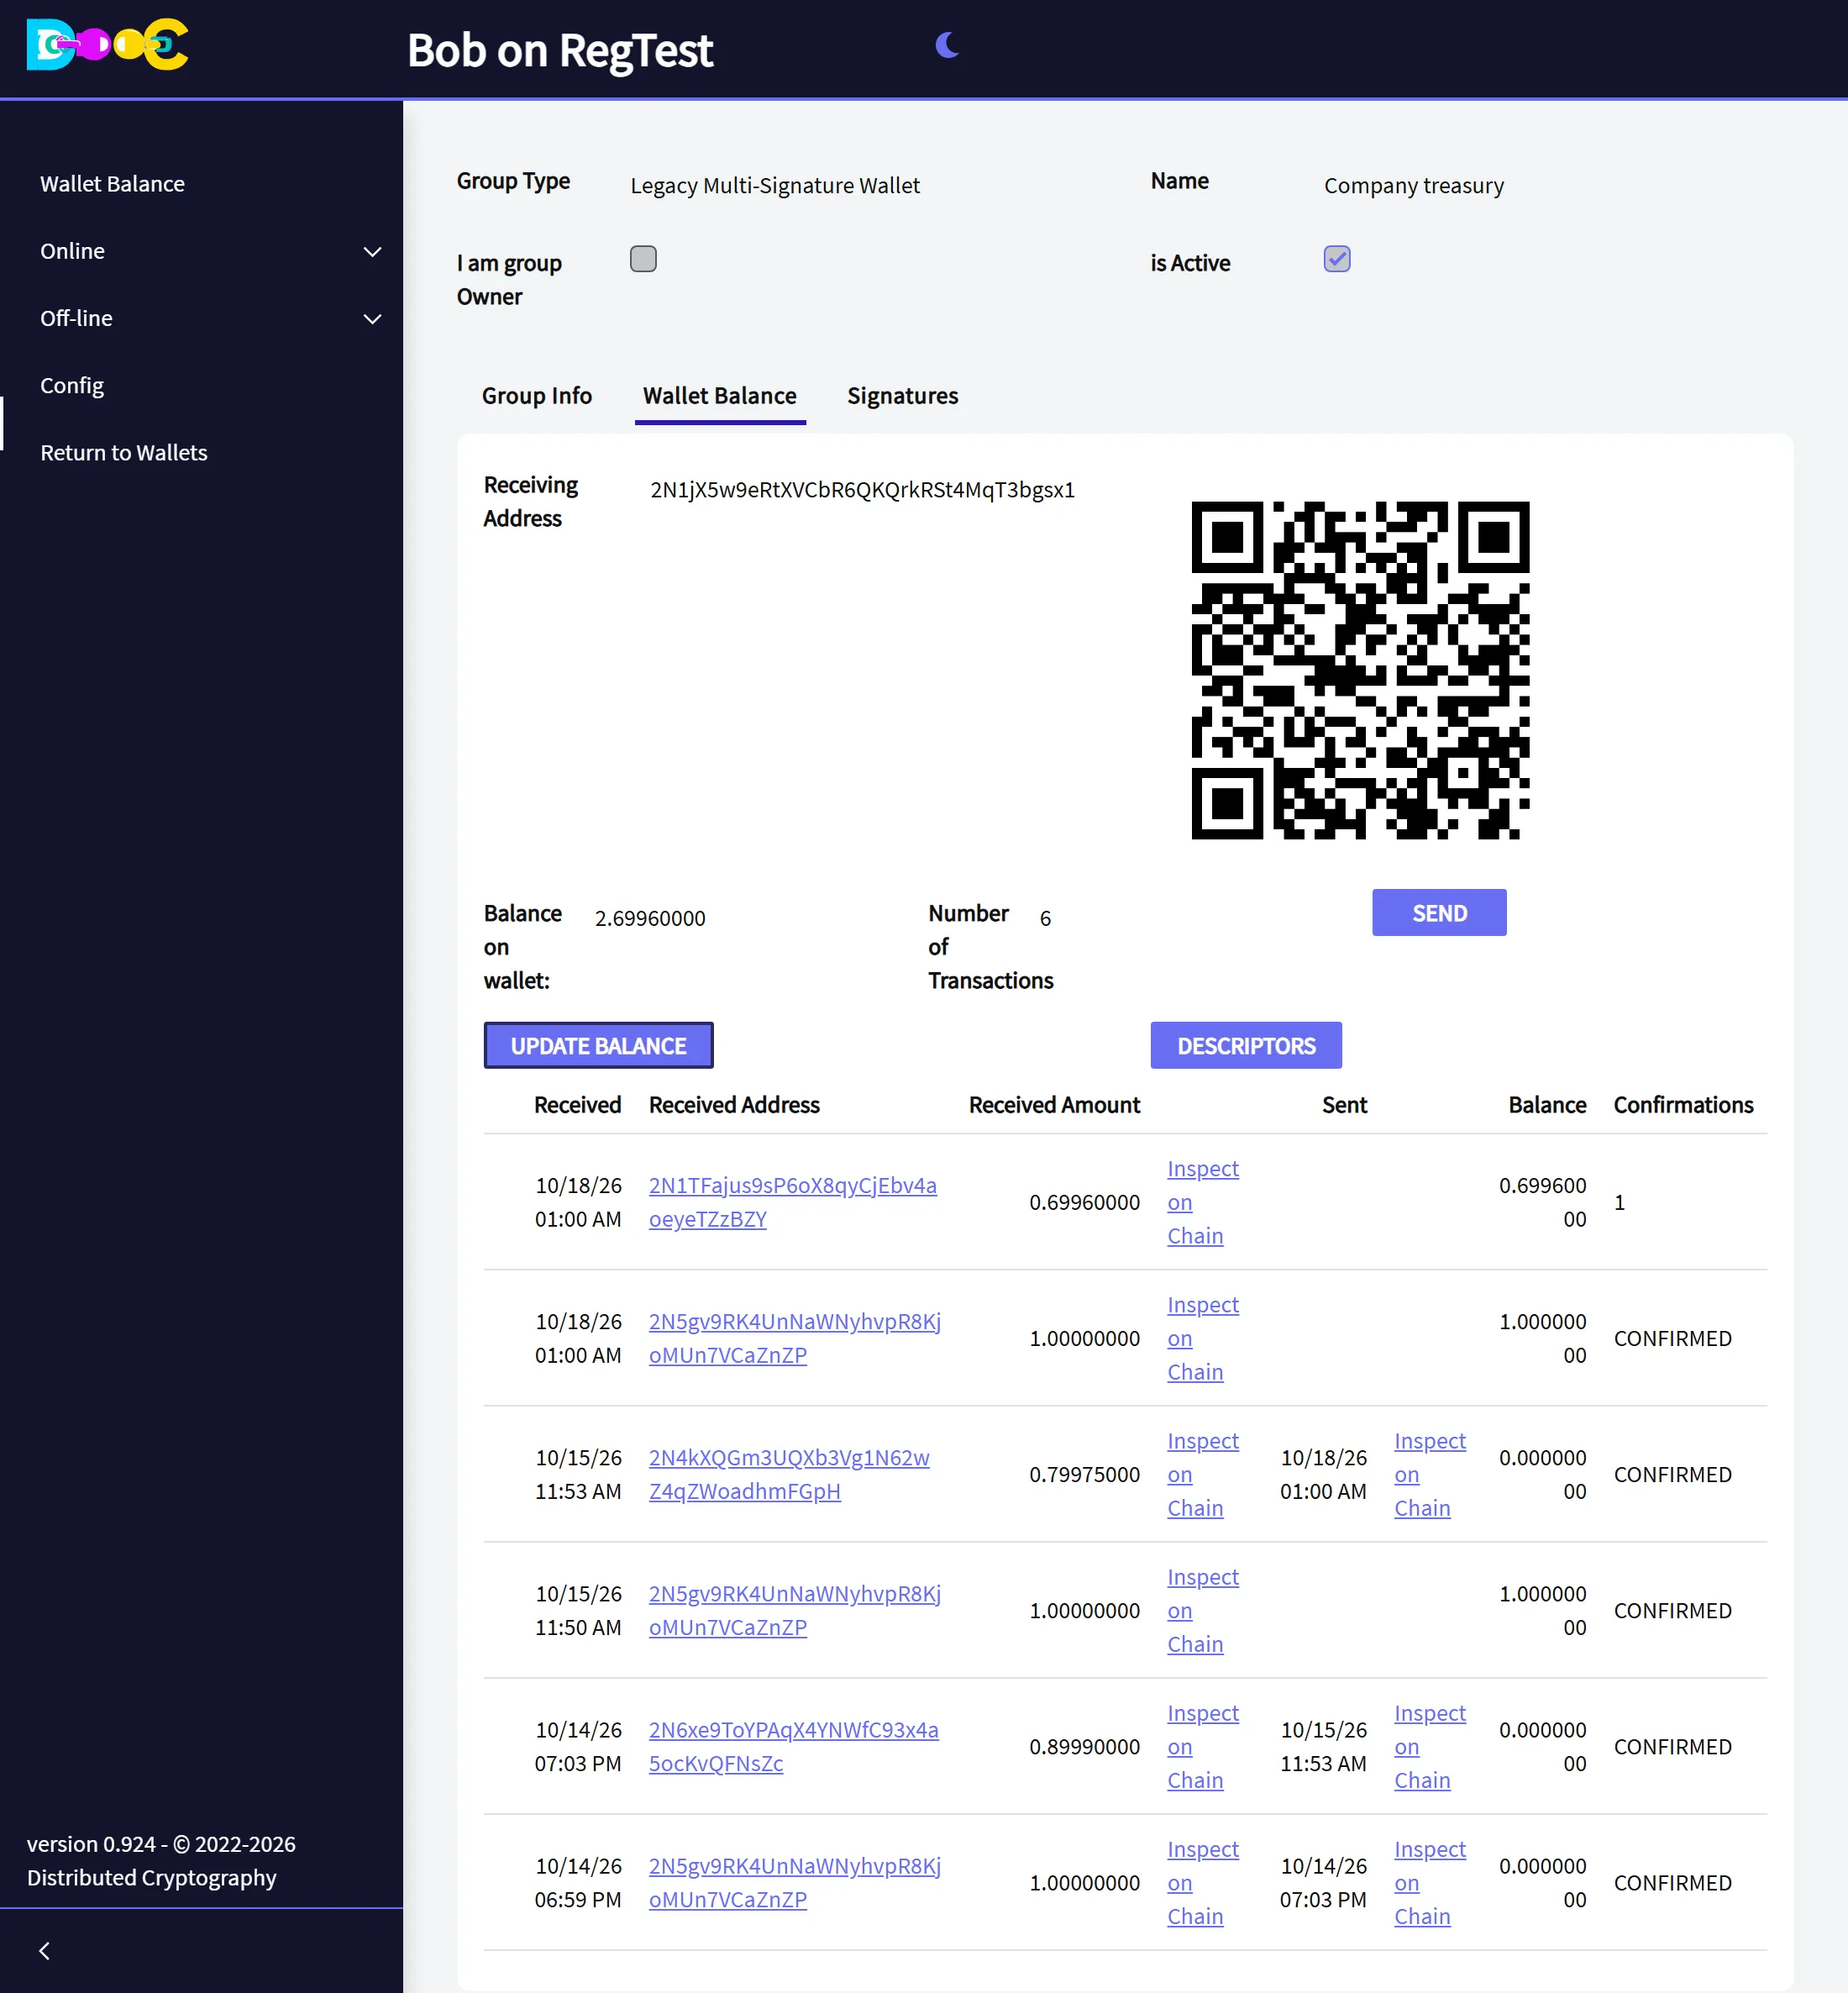The image size is (1848, 1993).
Task: Inspect on Chain sent 10/15/26 11:53 AM
Action: coord(1430,1746)
